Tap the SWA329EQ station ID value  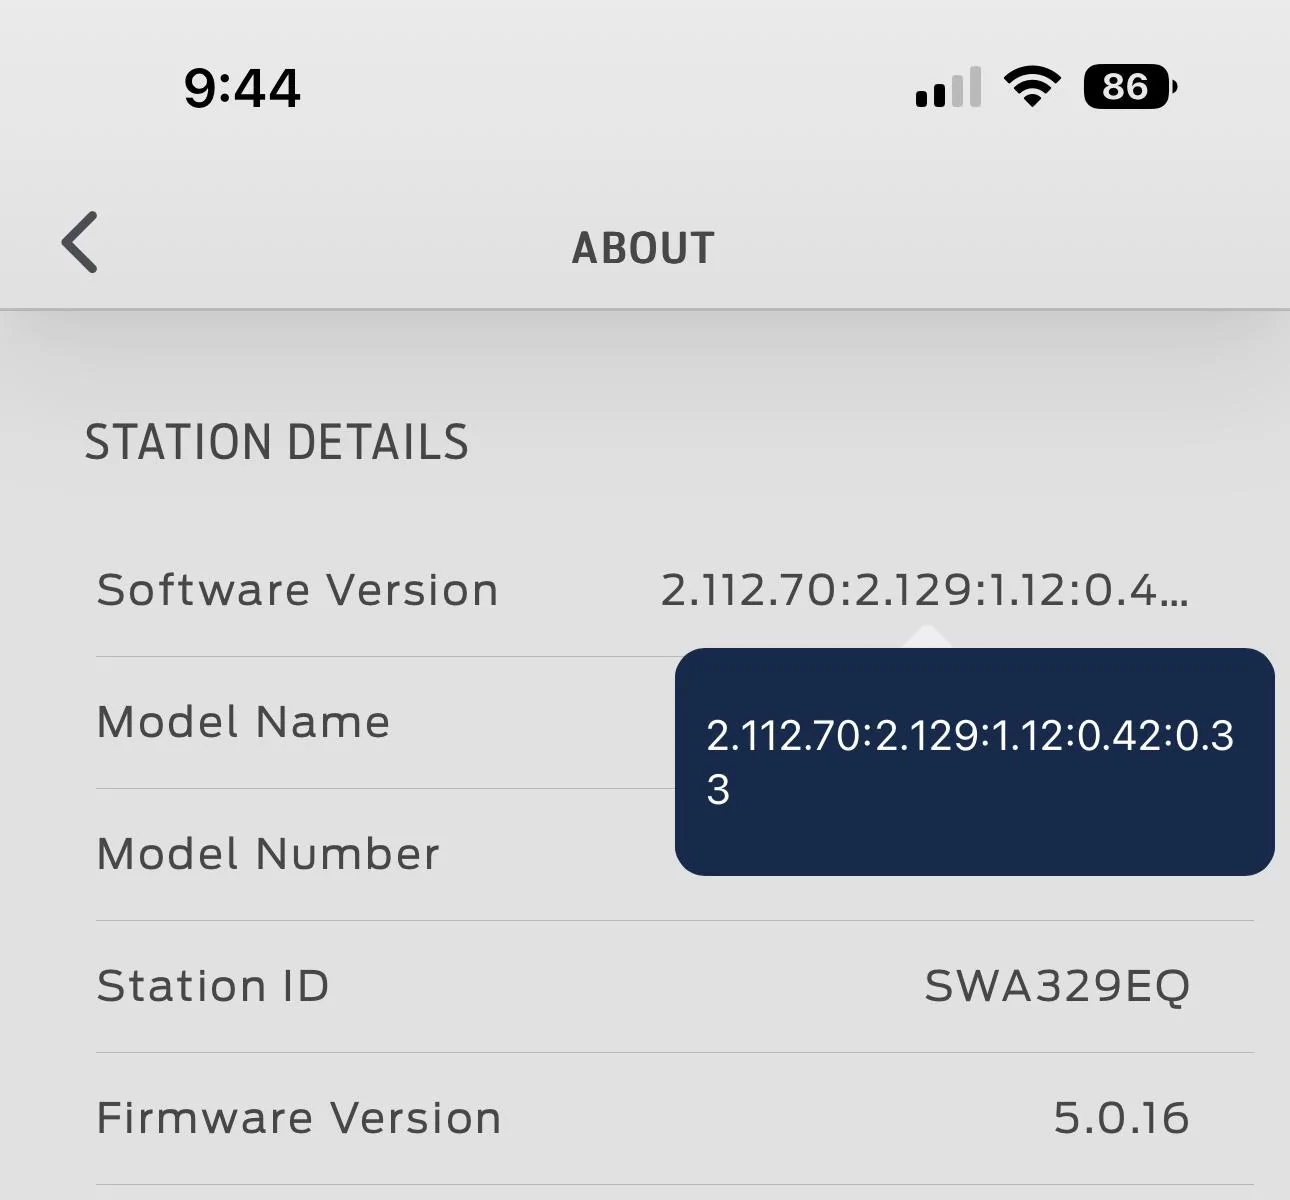(1057, 986)
